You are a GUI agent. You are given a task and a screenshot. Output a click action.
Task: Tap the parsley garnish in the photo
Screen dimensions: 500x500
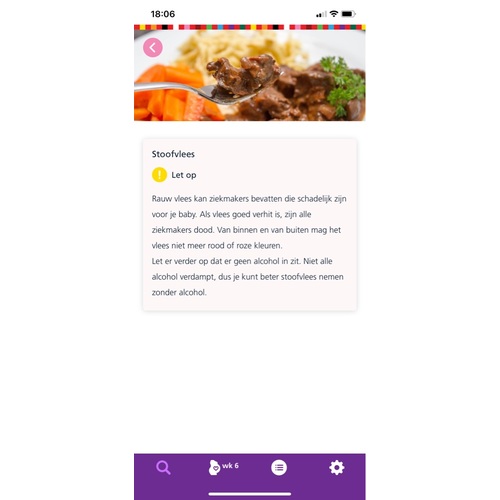(343, 85)
